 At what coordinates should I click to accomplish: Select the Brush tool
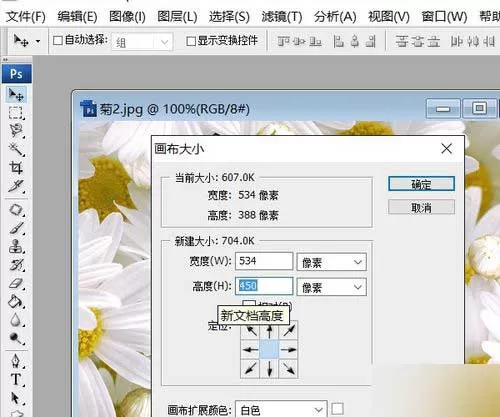click(16, 228)
